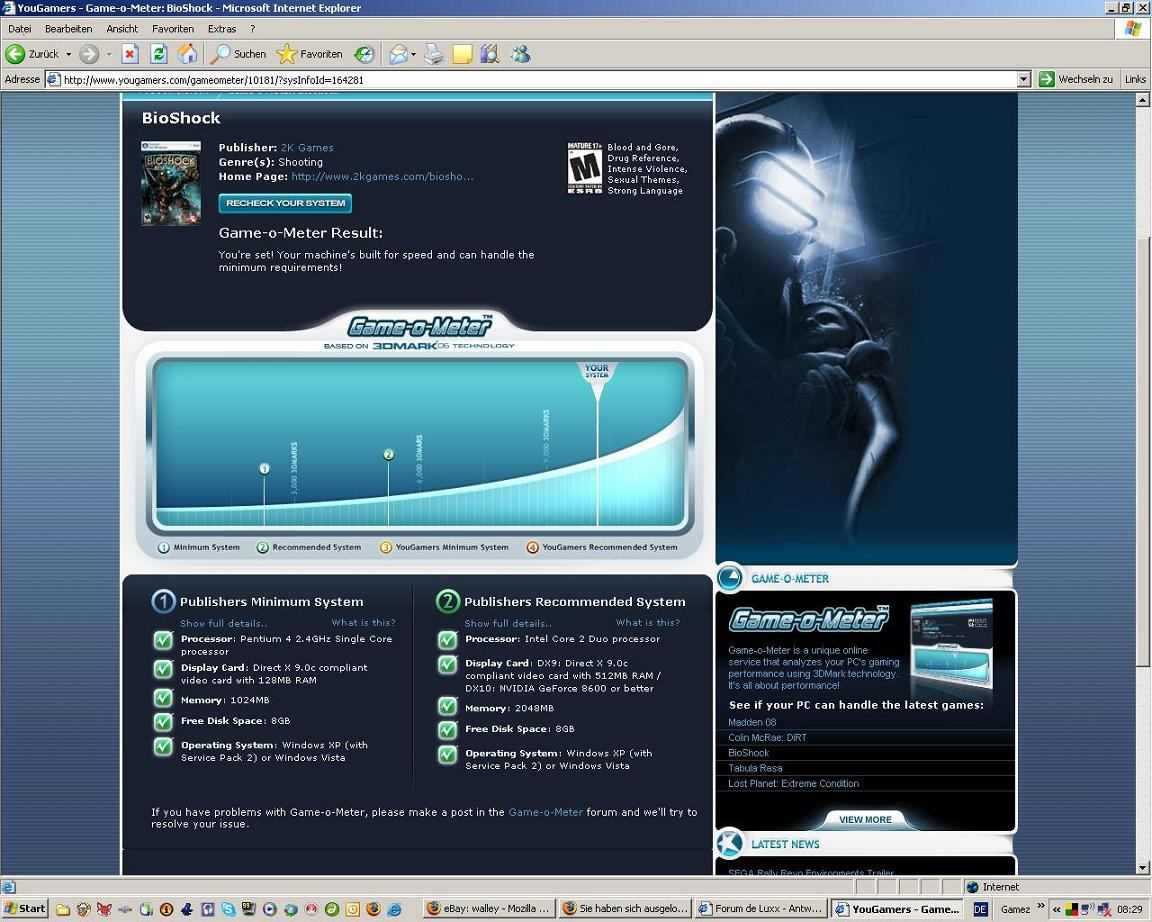Open the ? help menu
Screen dimensions: 1152x922
(x=253, y=29)
